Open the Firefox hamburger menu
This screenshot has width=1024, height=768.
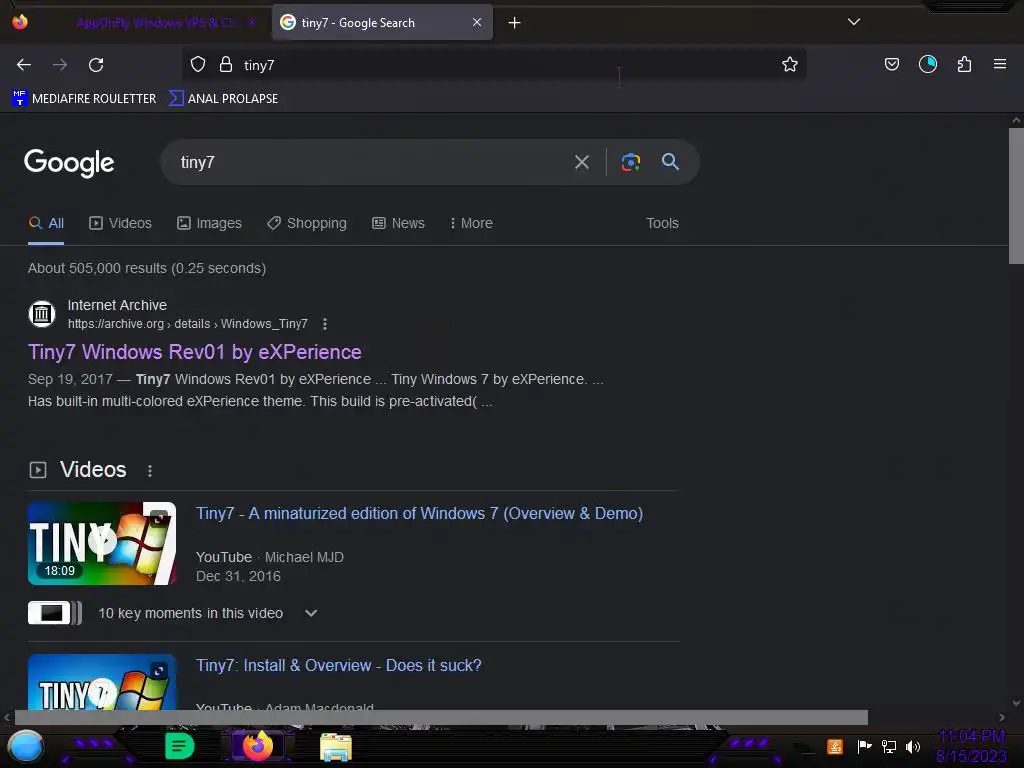coord(999,64)
